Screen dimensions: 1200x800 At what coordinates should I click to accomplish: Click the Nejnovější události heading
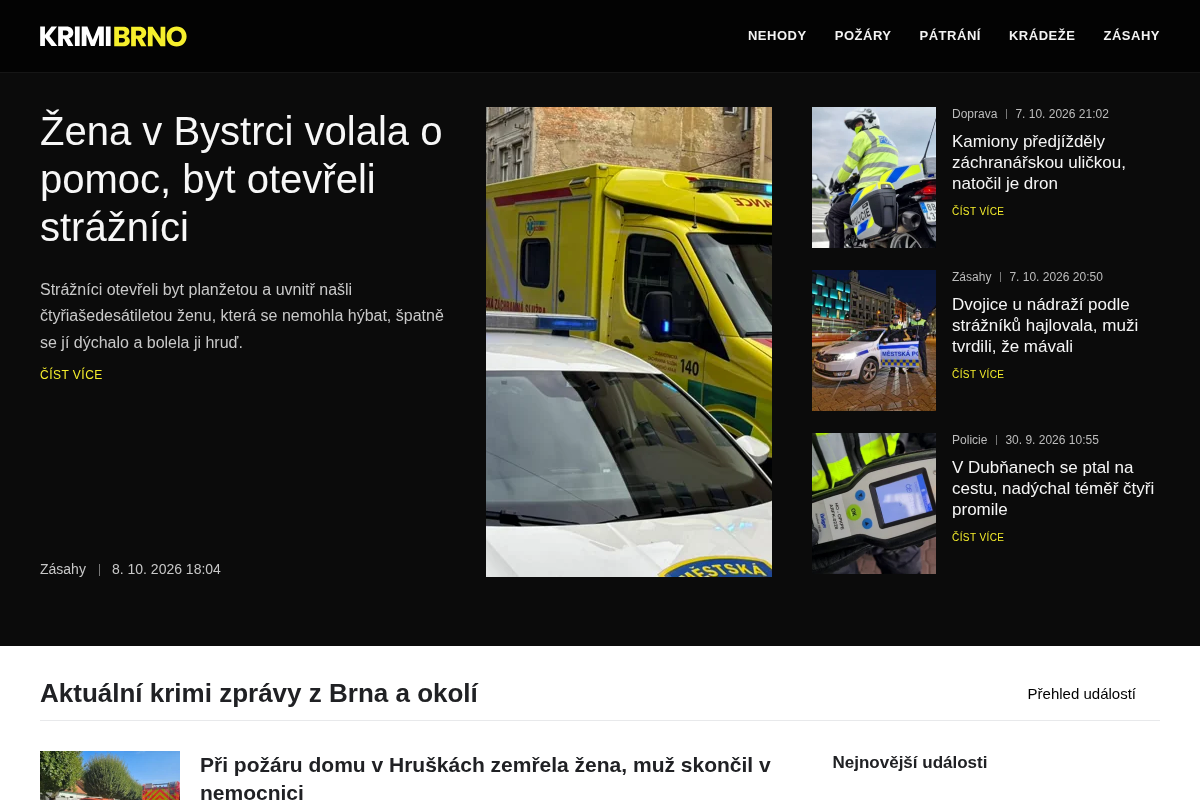point(910,762)
